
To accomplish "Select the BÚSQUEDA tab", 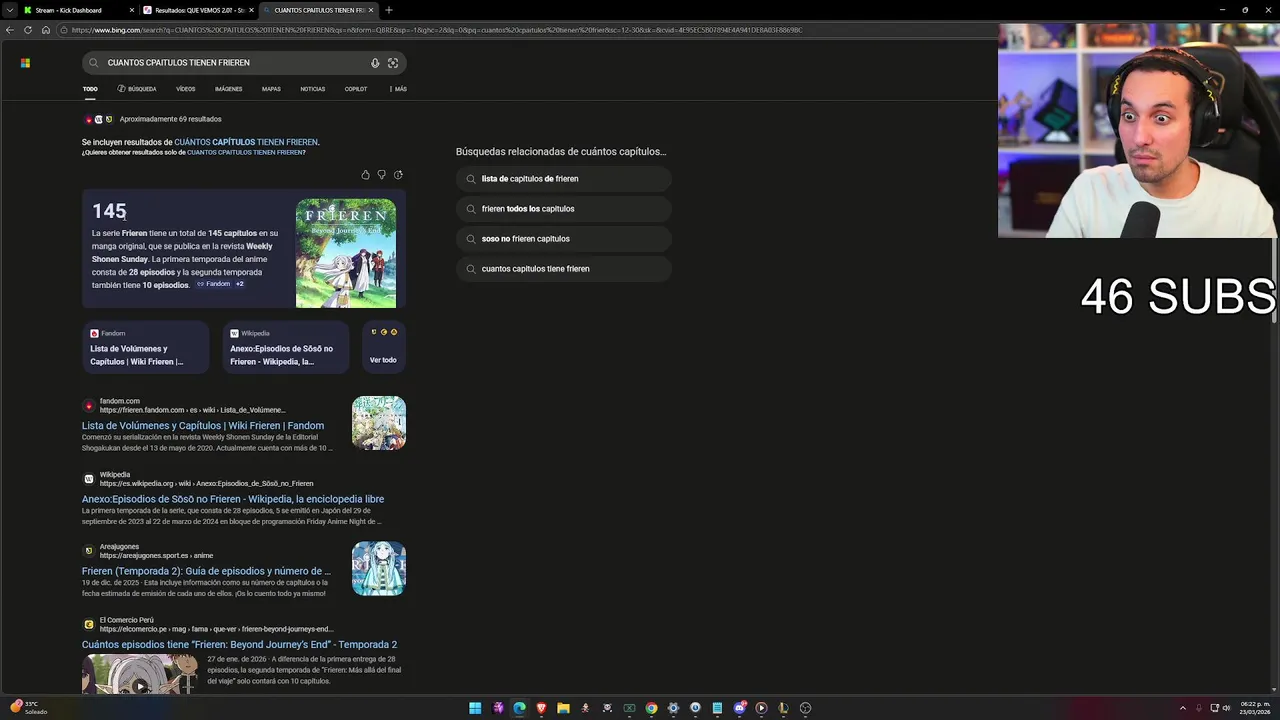I will point(137,89).
